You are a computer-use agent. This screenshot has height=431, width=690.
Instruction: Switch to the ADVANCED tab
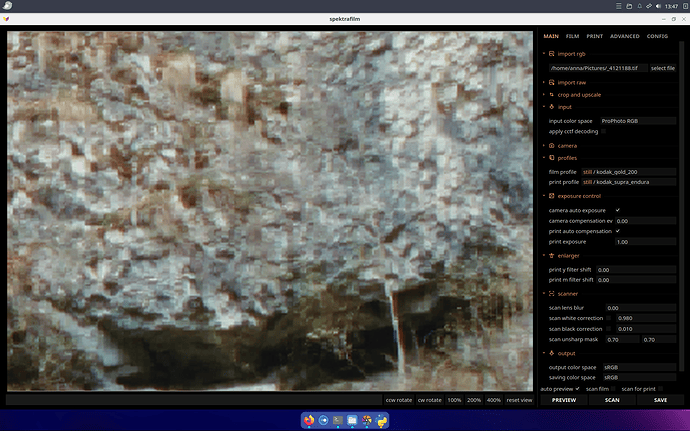[624, 36]
